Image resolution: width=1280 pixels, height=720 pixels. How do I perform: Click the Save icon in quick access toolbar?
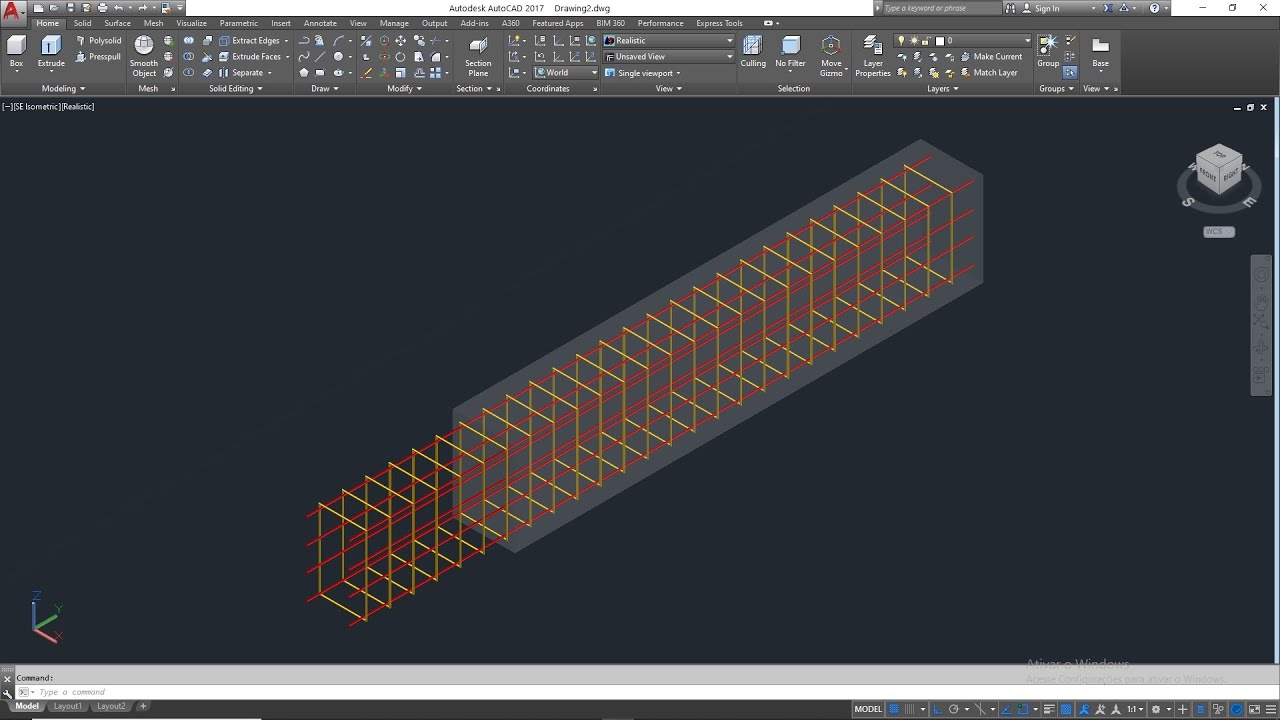[x=70, y=8]
